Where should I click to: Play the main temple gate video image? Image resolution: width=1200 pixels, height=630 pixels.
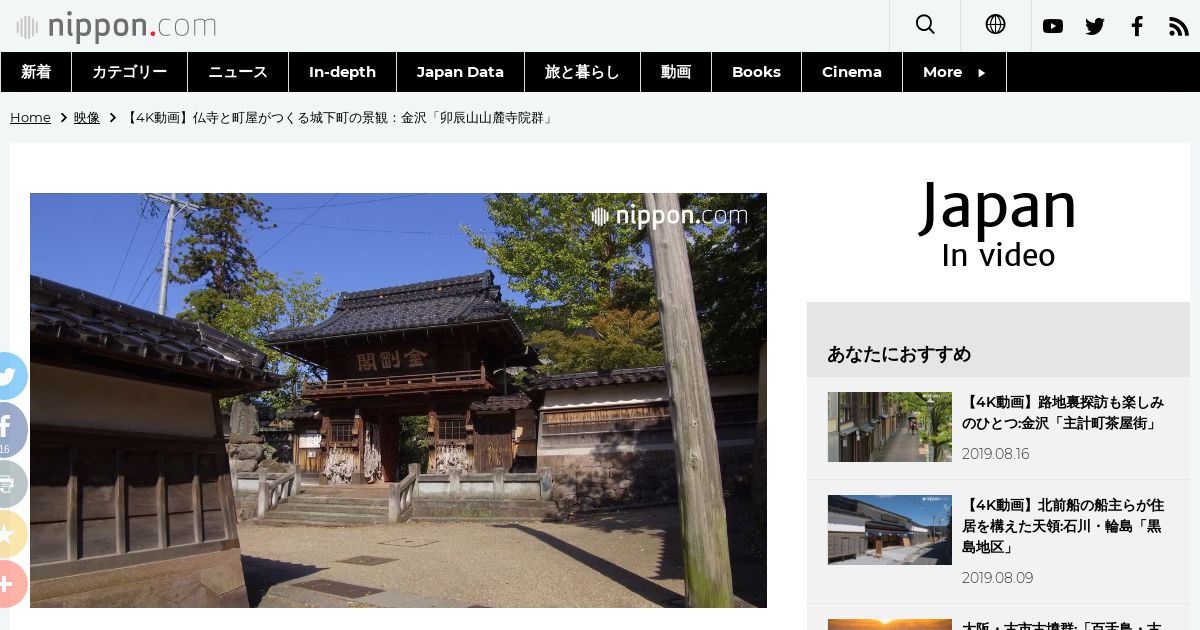[x=398, y=400]
